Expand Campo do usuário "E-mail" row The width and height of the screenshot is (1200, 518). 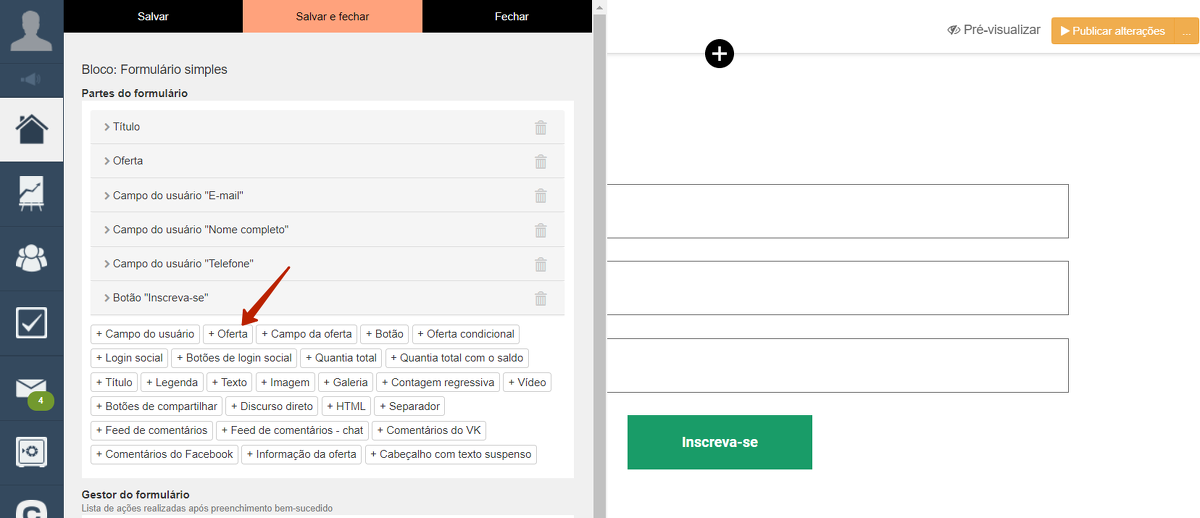[177, 196]
